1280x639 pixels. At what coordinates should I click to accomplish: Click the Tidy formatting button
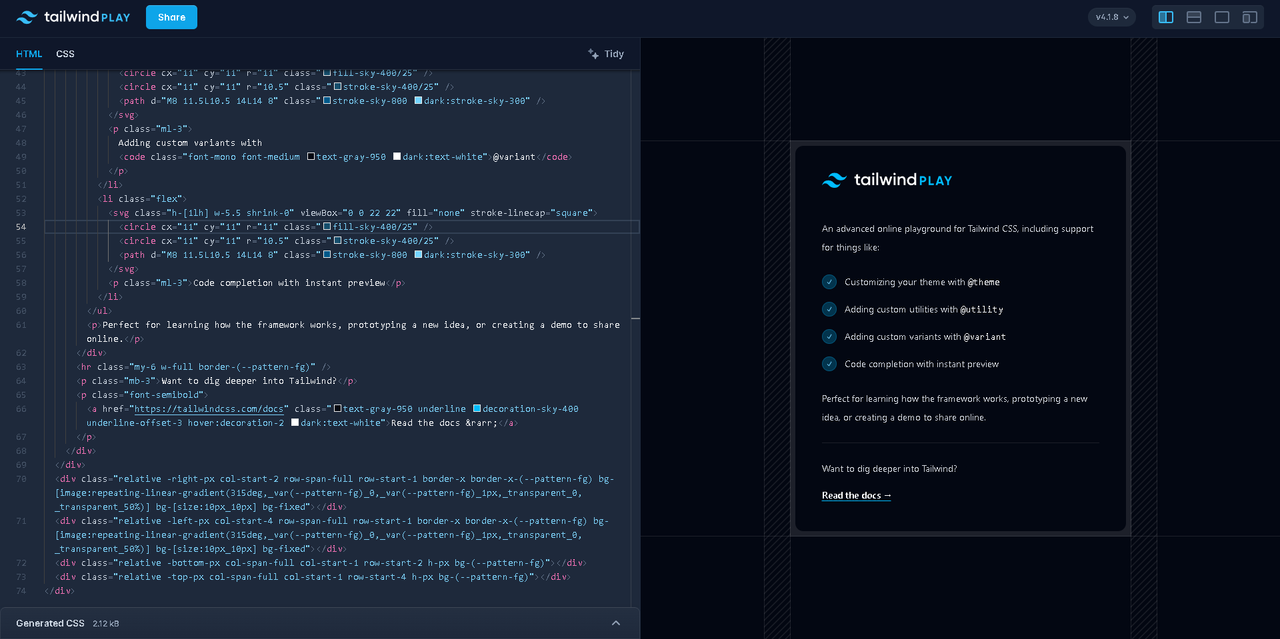pyautogui.click(x=606, y=54)
